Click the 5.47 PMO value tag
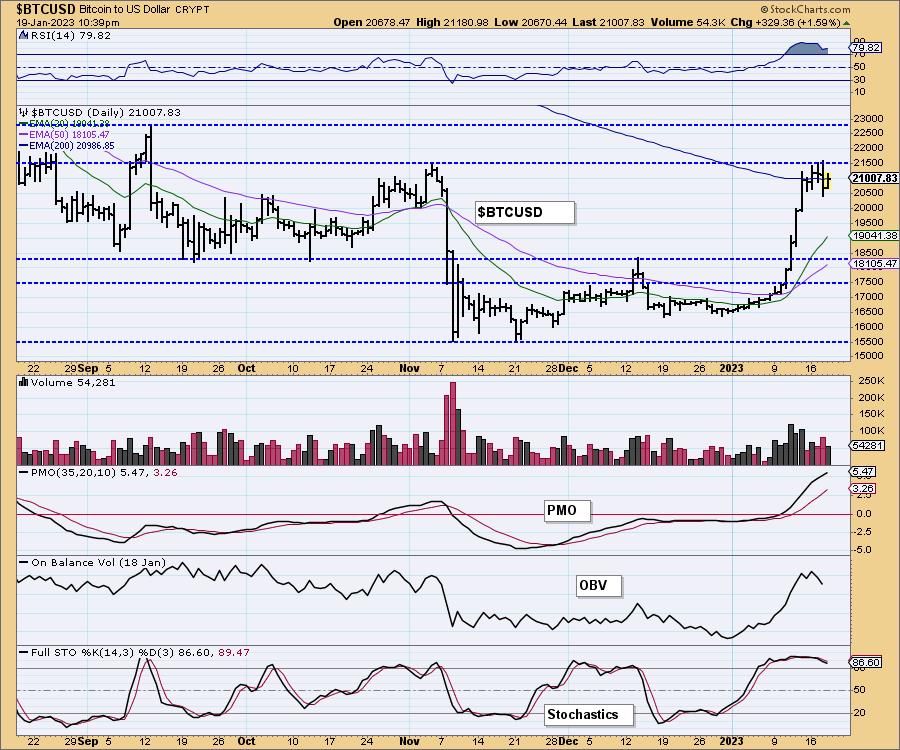 [863, 472]
